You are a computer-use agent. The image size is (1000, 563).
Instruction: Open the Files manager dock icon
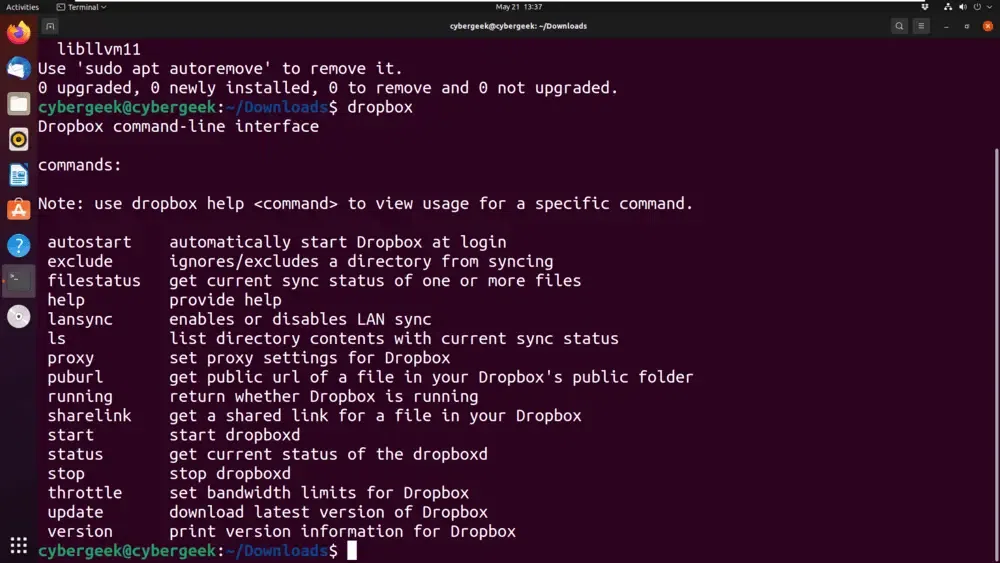tap(18, 103)
